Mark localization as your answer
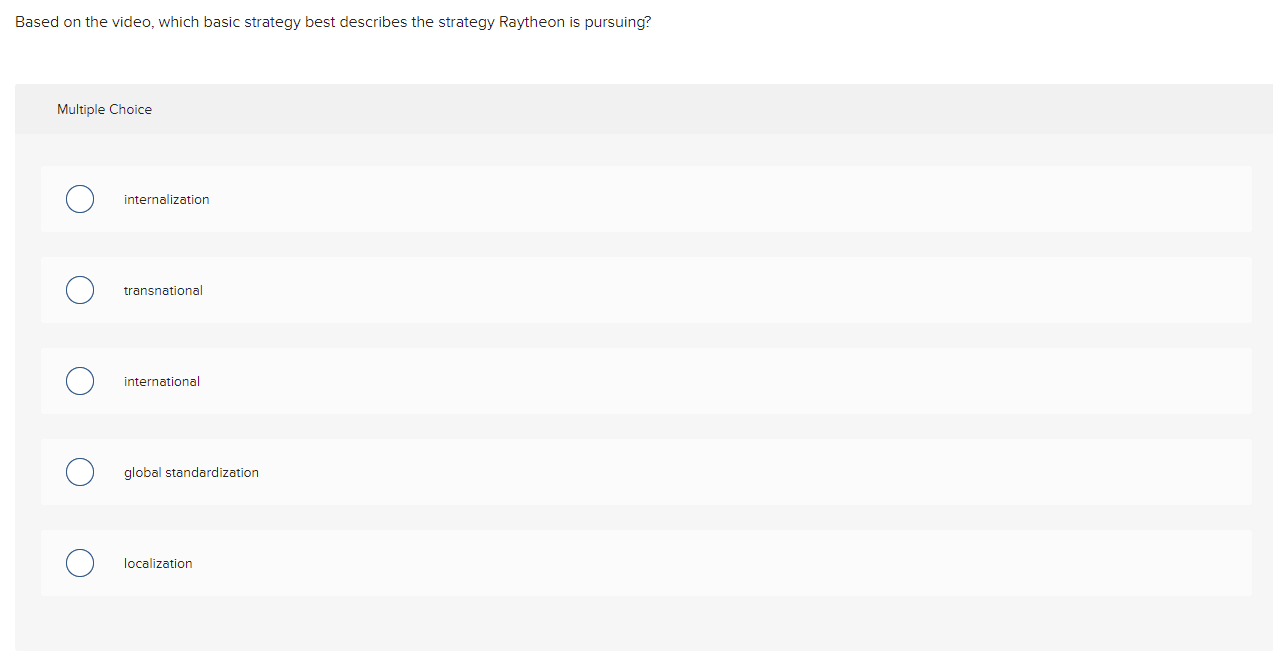1273x654 pixels. pyautogui.click(x=157, y=563)
